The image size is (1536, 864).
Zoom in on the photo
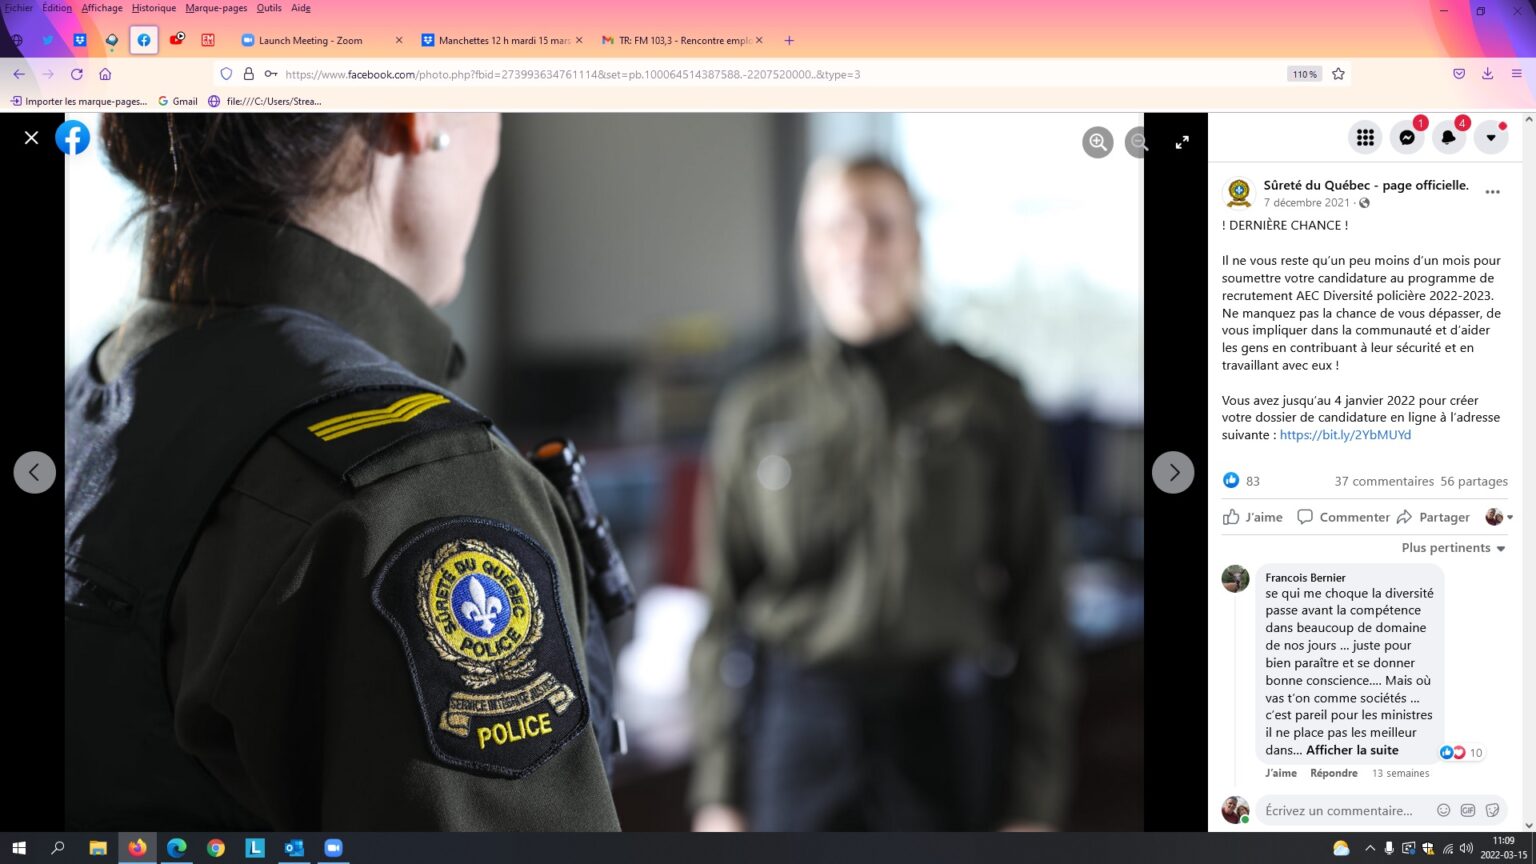pyautogui.click(x=1097, y=142)
